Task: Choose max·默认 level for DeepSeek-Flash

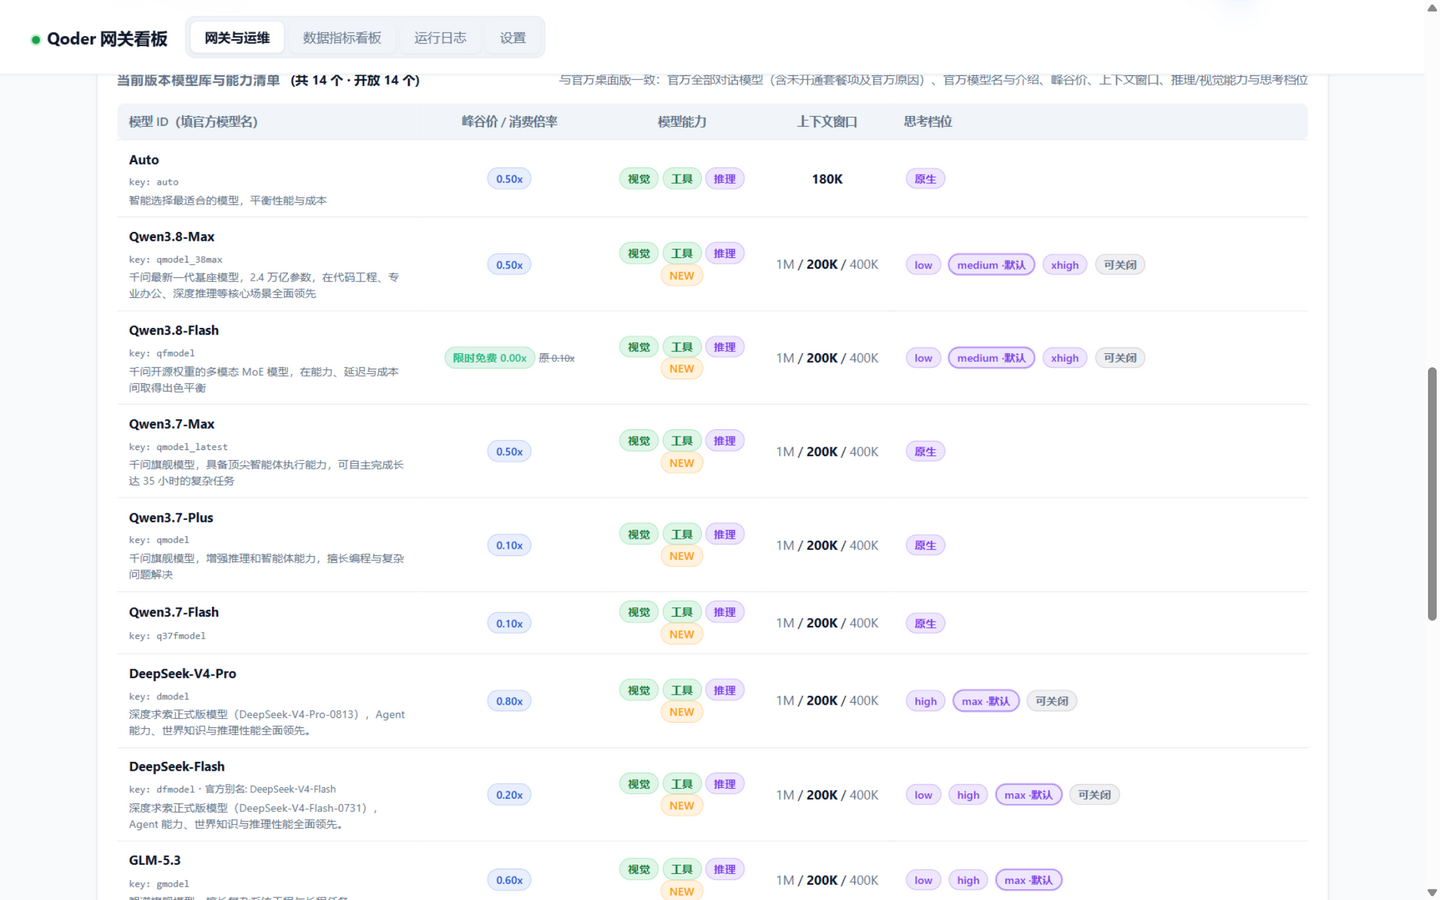Action: [1029, 795]
